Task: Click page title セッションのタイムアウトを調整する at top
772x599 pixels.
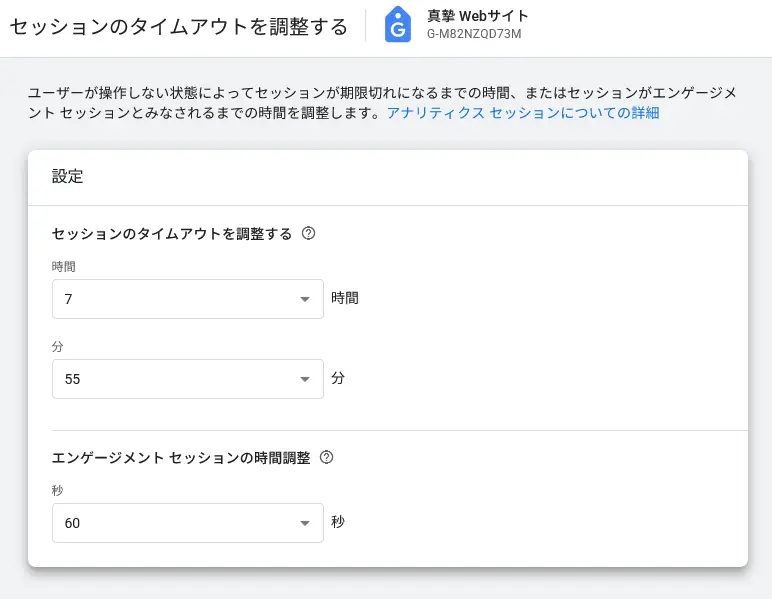Action: pyautogui.click(x=179, y=27)
